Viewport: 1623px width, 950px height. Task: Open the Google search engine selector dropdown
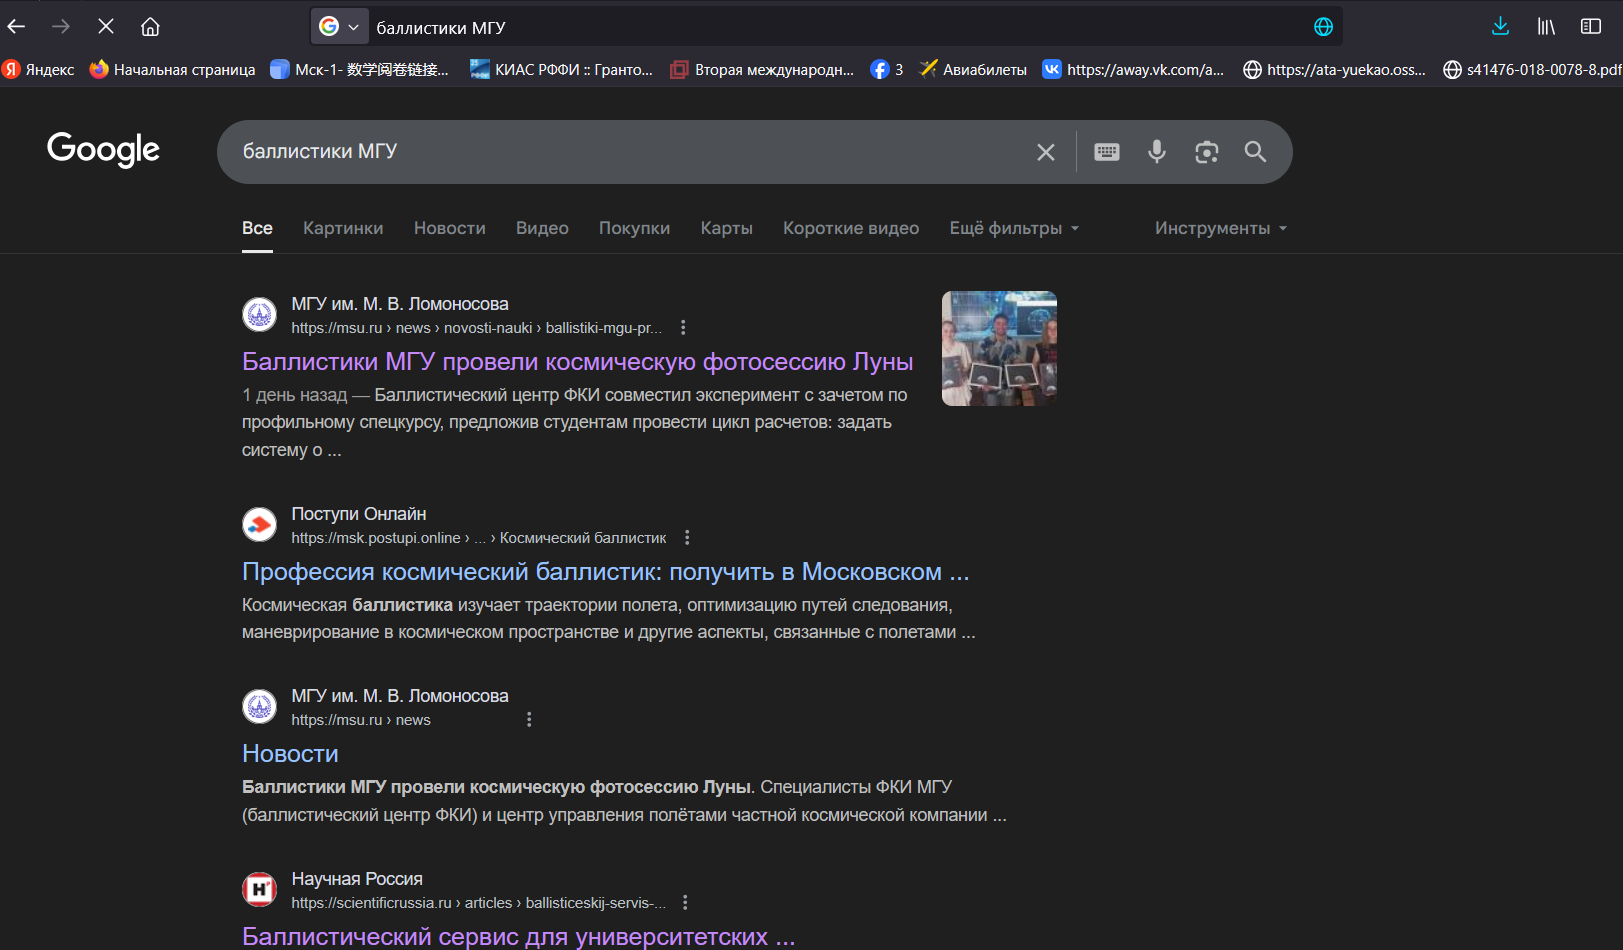point(339,27)
